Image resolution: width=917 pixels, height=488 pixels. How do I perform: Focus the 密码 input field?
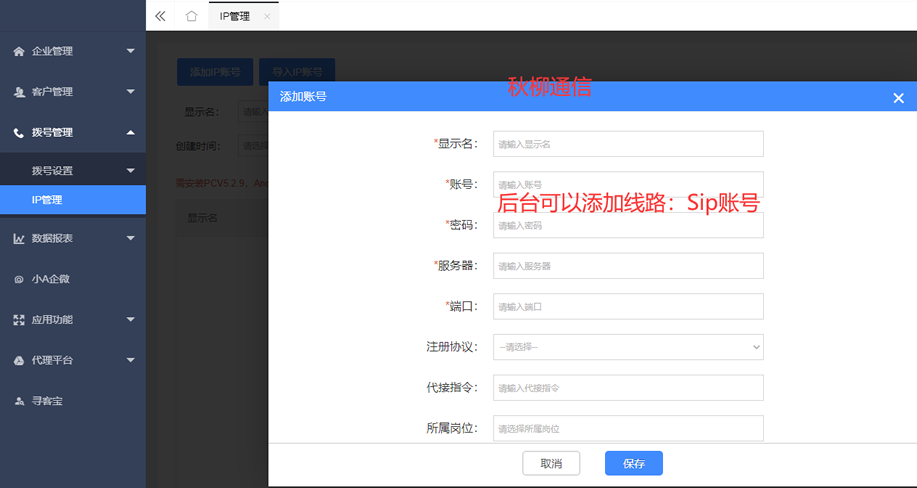(x=628, y=225)
